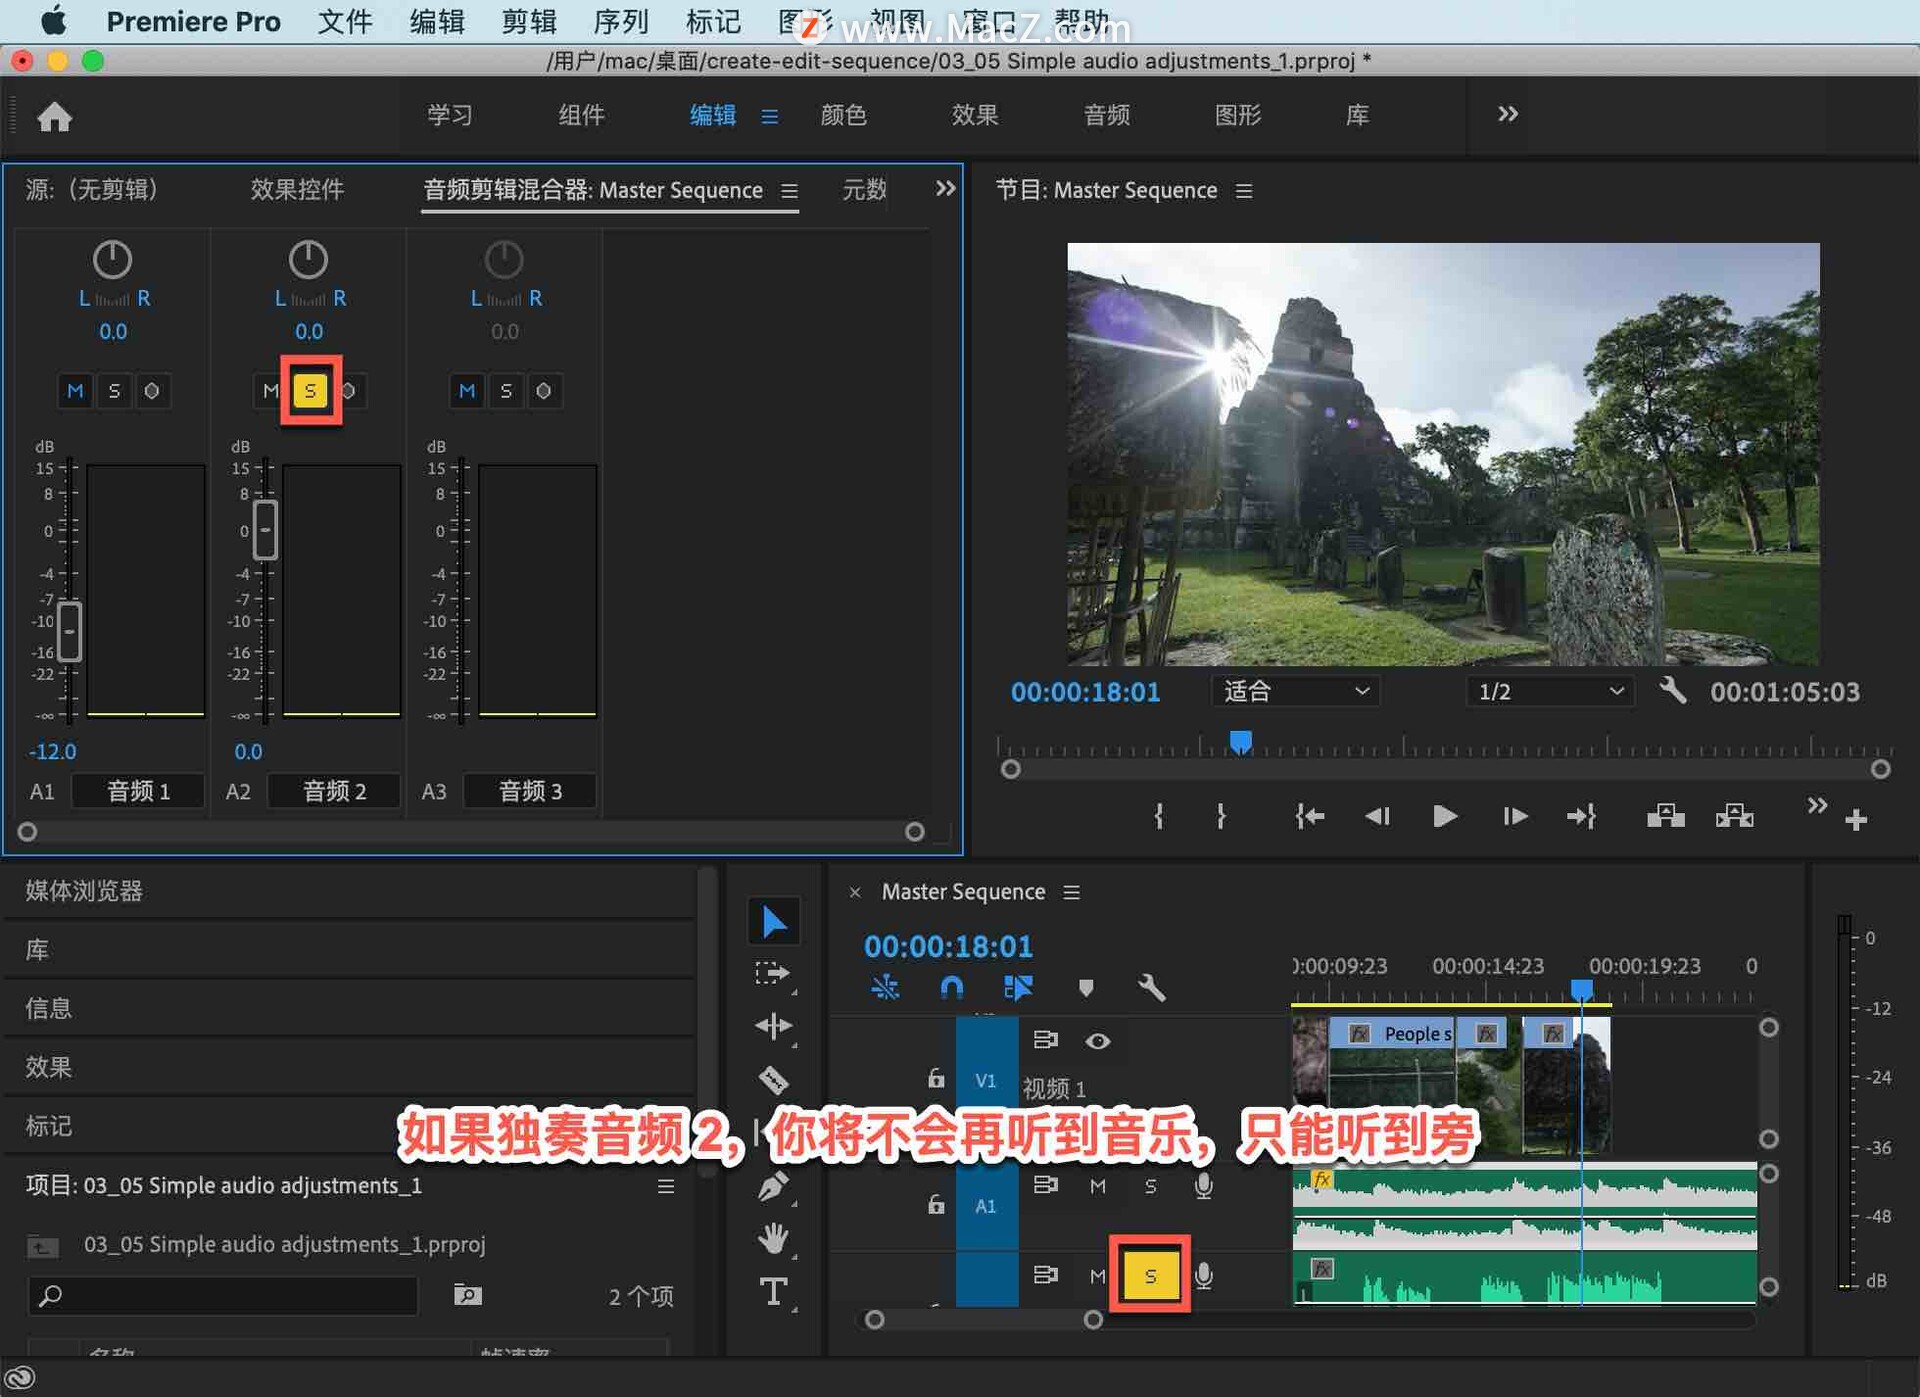The height and width of the screenshot is (1397, 1920).
Task: Solo 音频 2 in the Audio Track Mixer
Action: (310, 391)
